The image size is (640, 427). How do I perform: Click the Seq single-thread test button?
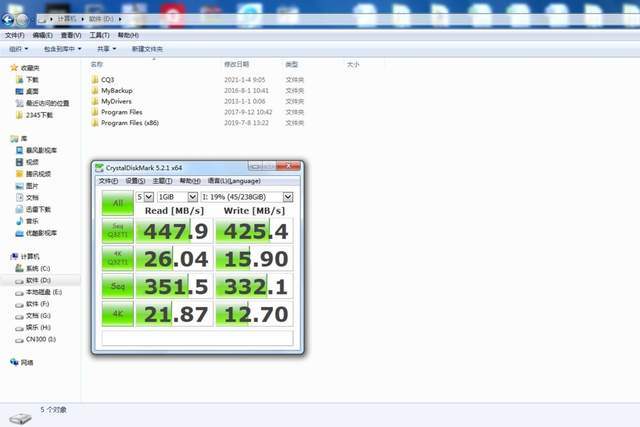[x=118, y=286]
